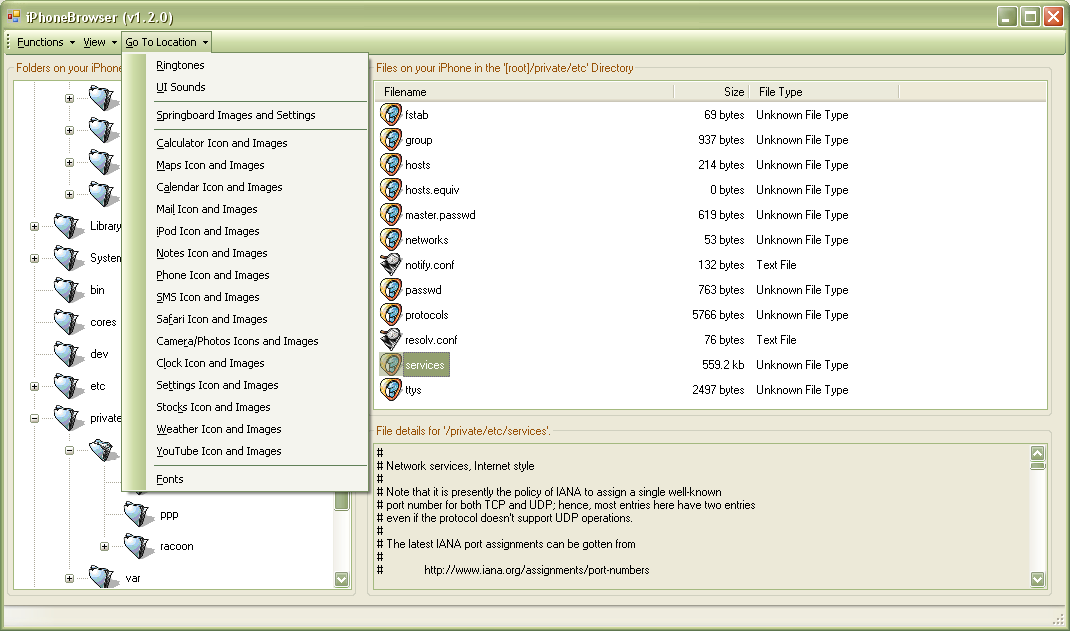1070x631 pixels.
Task: Select the master.passwd filename
Action: tap(440, 215)
